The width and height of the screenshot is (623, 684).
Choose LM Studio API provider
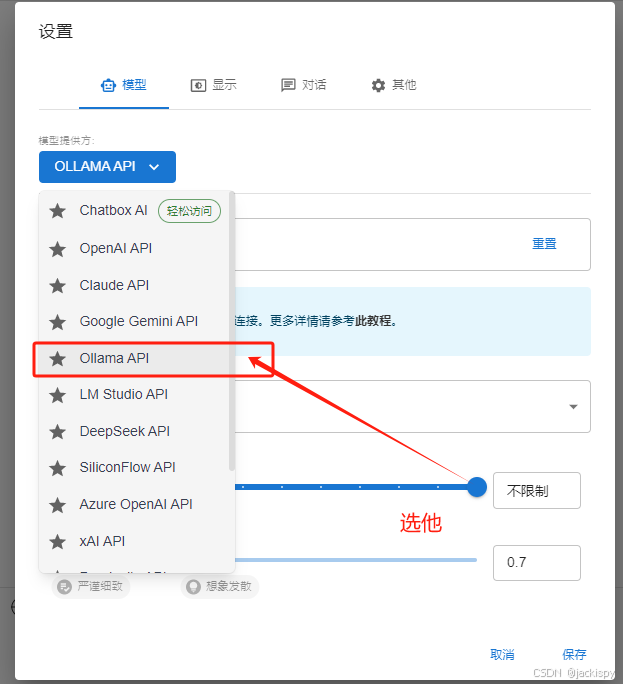tap(134, 395)
